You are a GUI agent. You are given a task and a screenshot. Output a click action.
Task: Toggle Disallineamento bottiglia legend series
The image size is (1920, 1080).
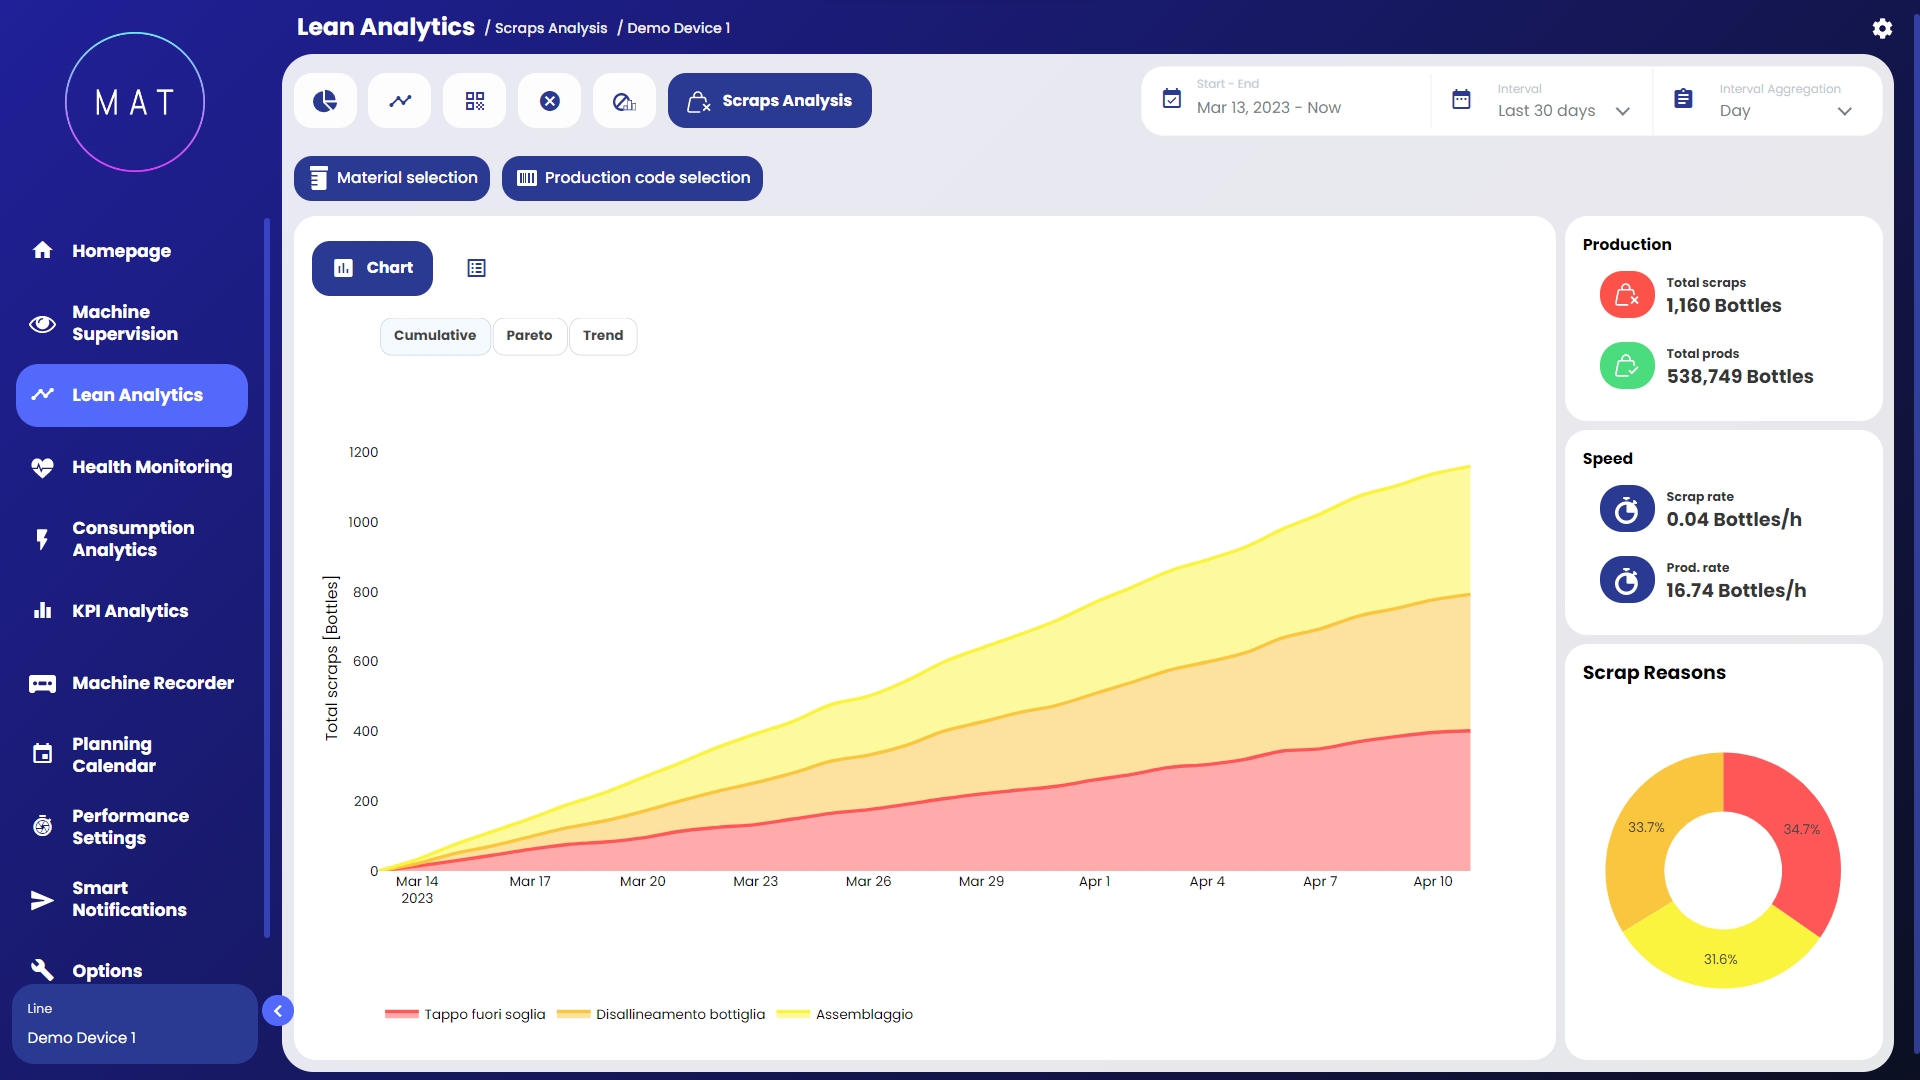coord(662,1014)
